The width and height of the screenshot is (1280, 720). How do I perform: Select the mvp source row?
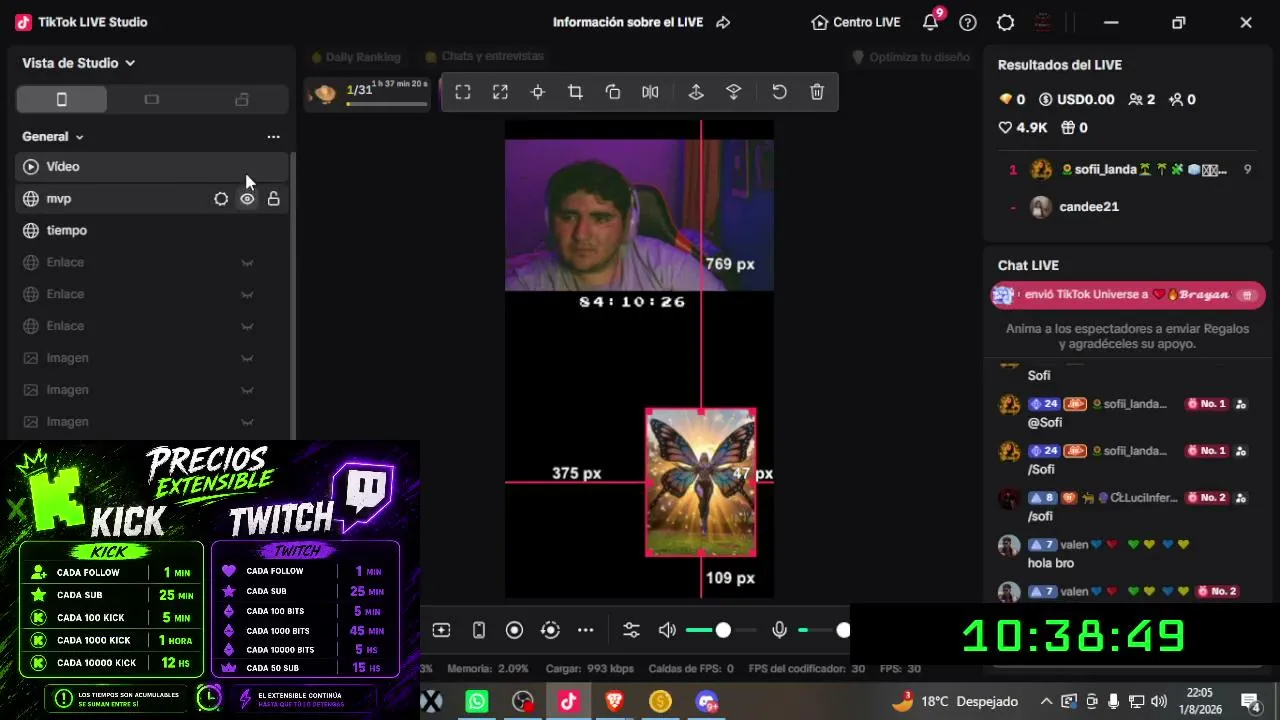tap(152, 199)
